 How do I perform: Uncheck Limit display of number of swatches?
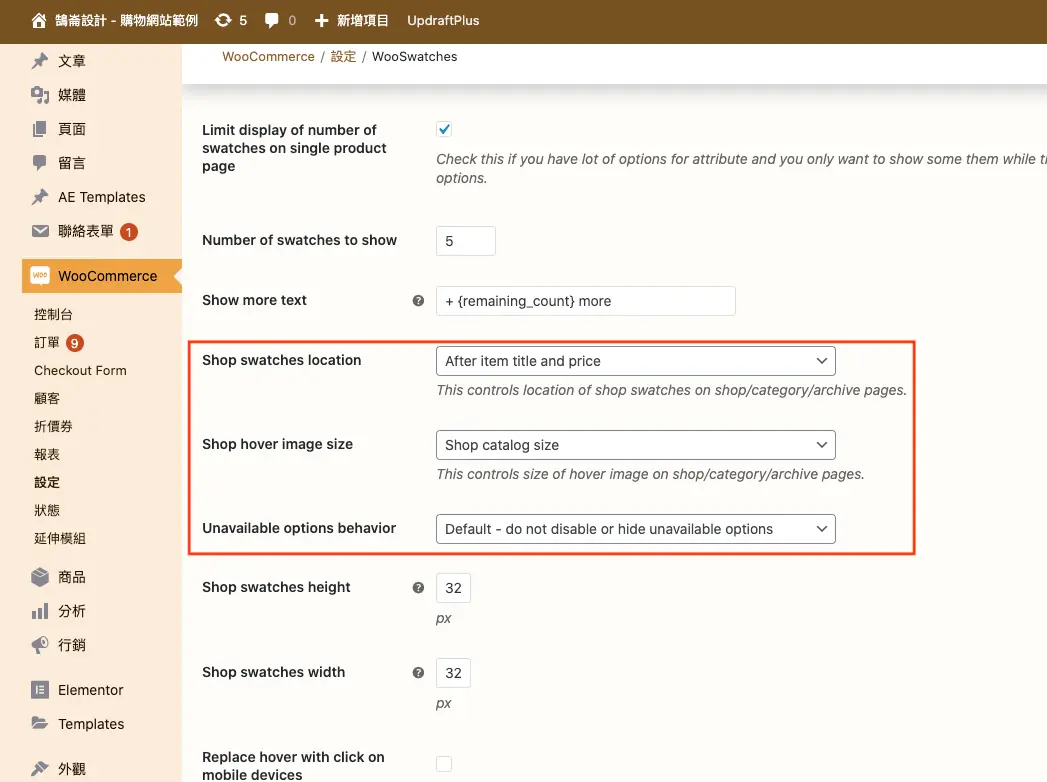pyautogui.click(x=444, y=129)
